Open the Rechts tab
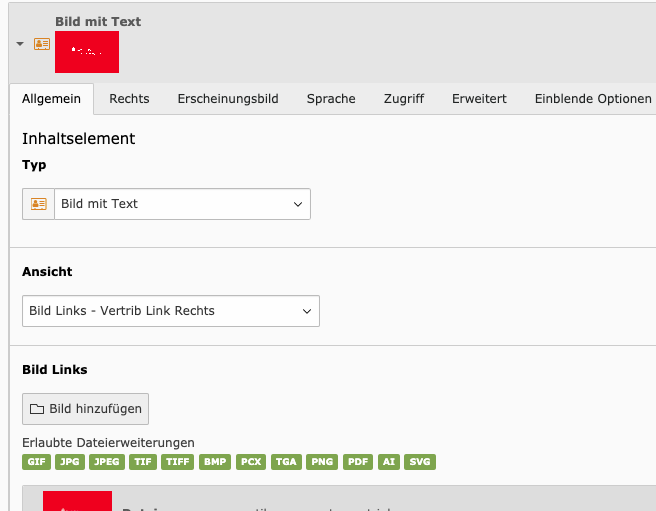The width and height of the screenshot is (656, 511). pos(129,99)
